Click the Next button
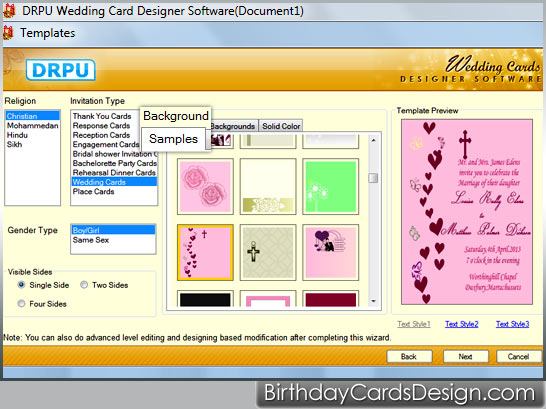546x409 pixels. click(x=465, y=356)
